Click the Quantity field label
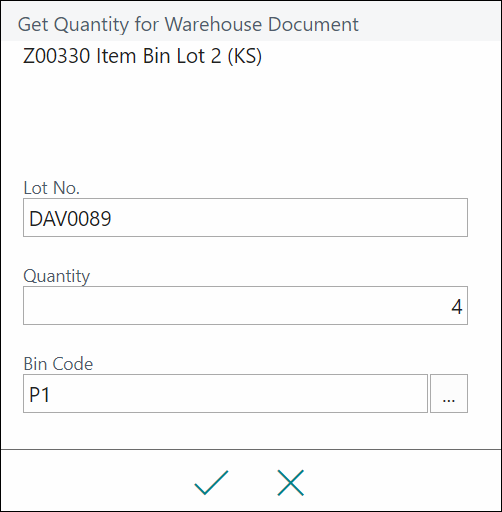 56,276
